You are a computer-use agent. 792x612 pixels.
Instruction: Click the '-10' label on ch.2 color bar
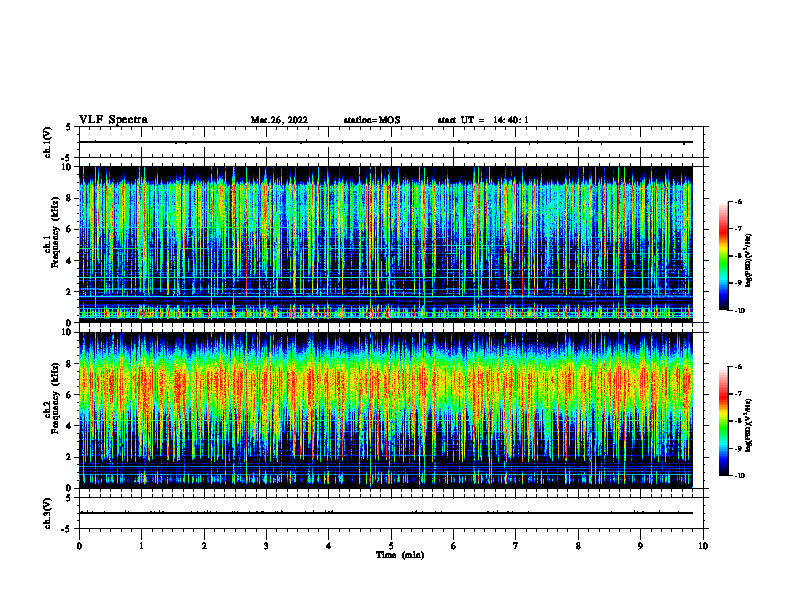(x=739, y=476)
